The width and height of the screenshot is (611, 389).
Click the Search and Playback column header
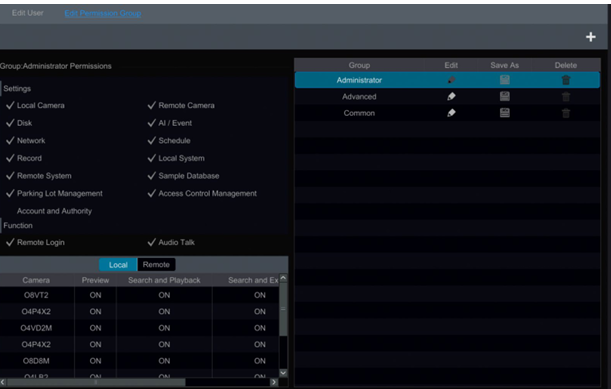[164, 280]
